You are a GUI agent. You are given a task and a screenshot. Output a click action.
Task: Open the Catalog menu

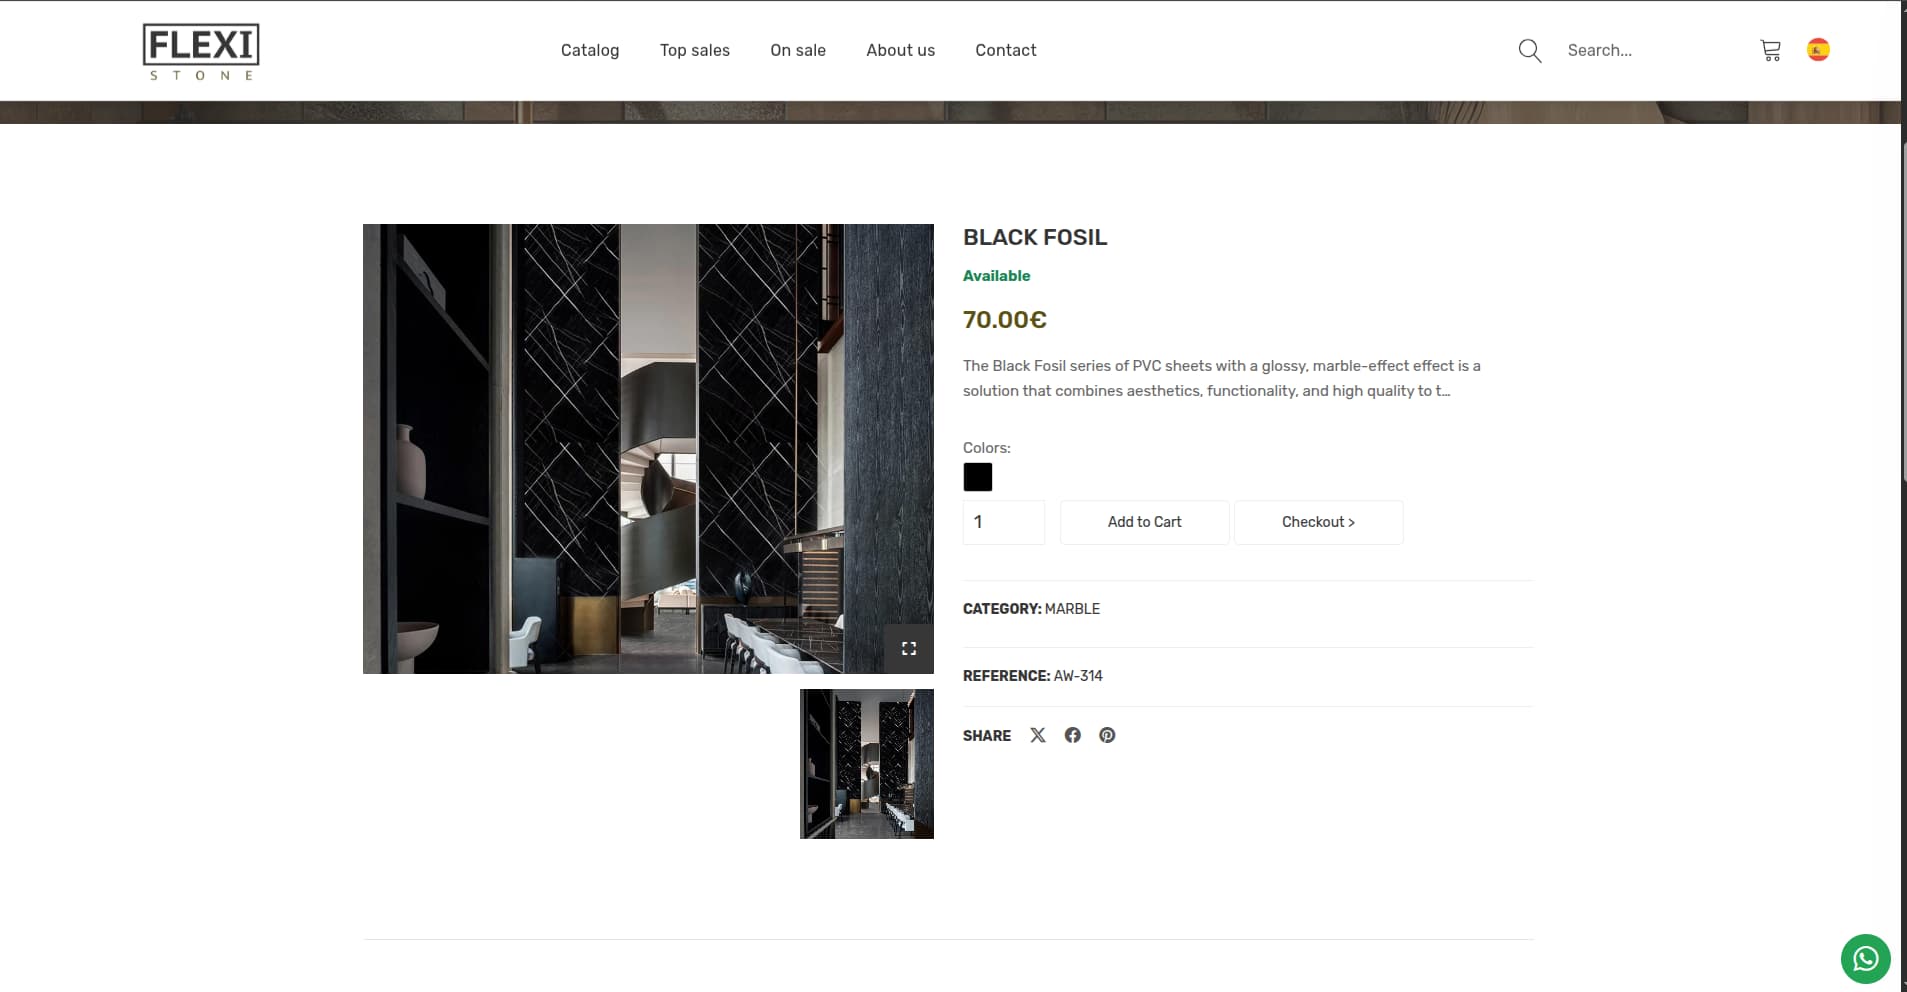(x=590, y=50)
